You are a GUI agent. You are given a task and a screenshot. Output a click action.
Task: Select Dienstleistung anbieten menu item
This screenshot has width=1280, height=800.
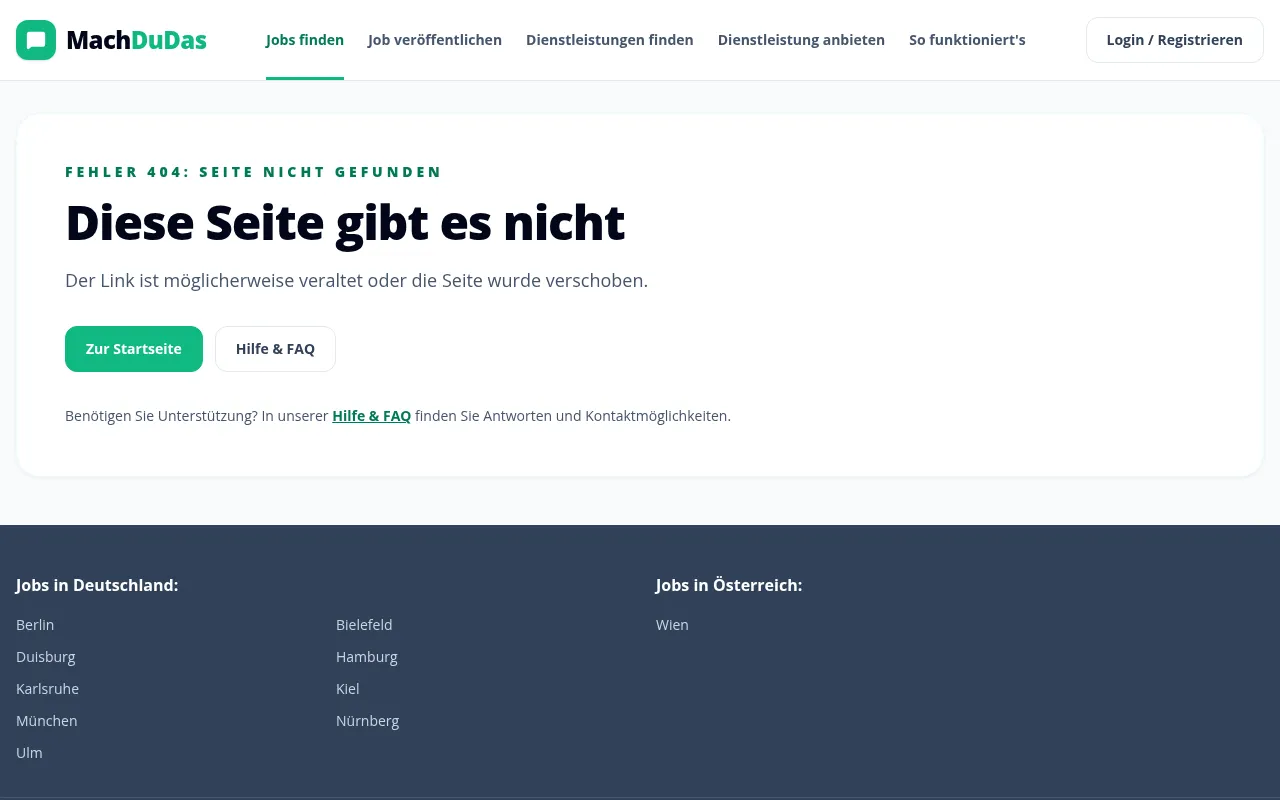(x=801, y=40)
